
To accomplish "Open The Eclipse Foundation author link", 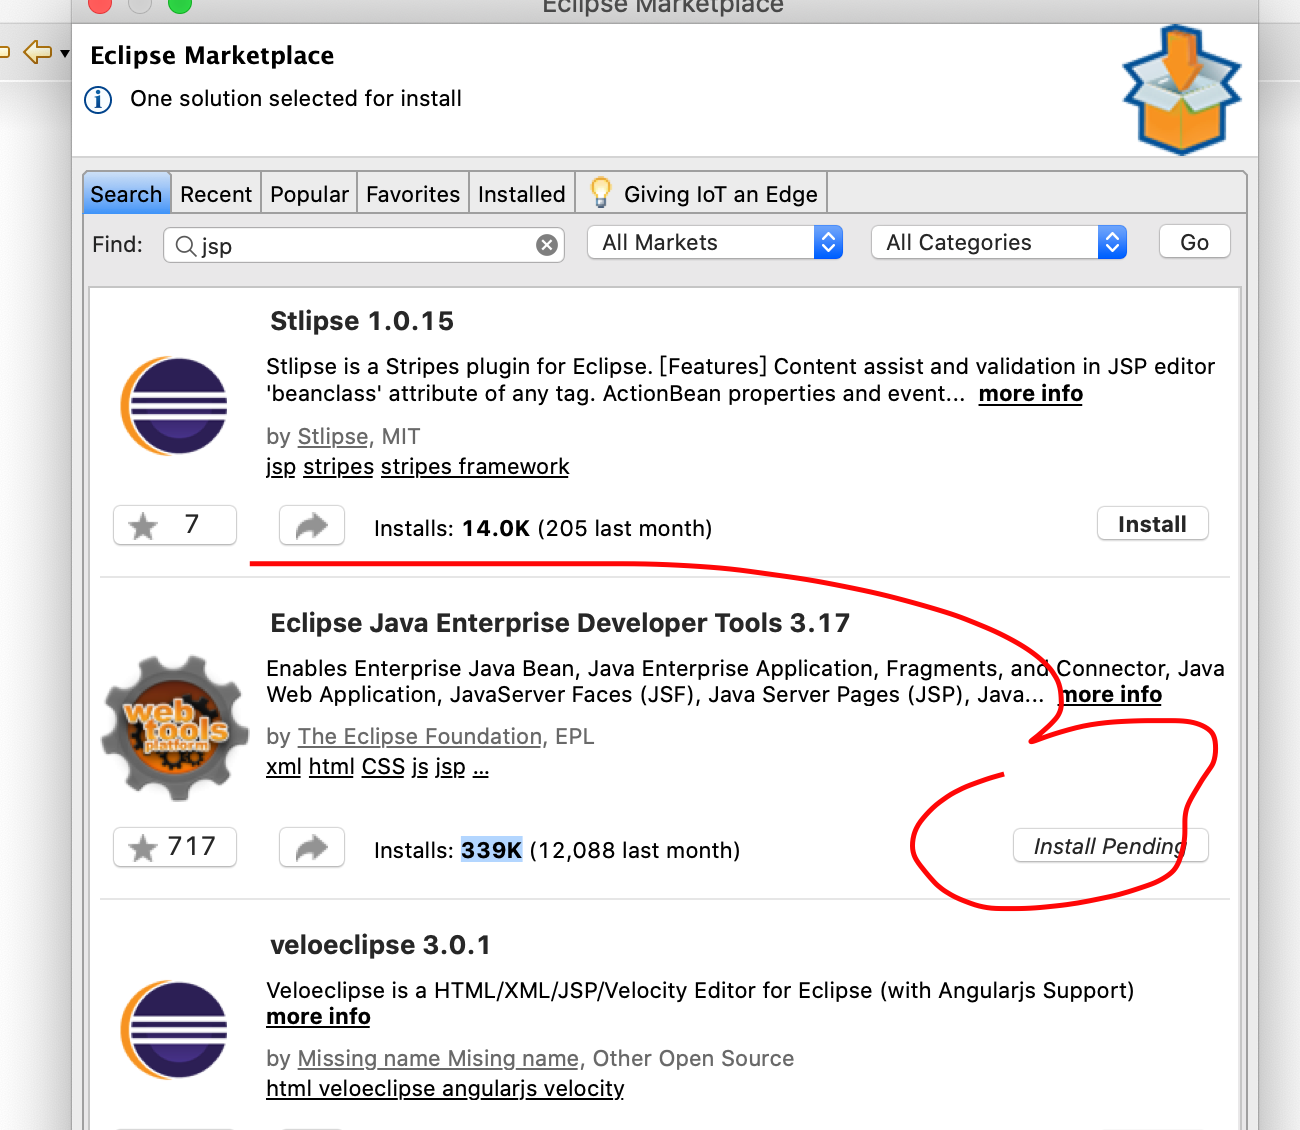I will click(420, 737).
